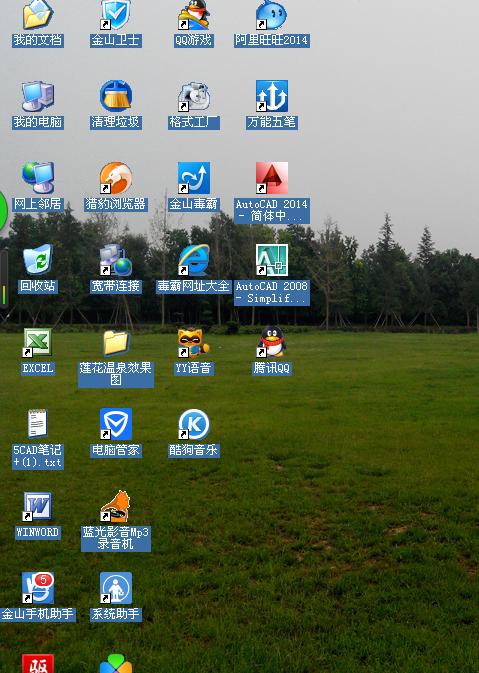Screen dimensions: 479x673
Task: Click the 我的文档 label text
Action: pyautogui.click(x=38, y=40)
